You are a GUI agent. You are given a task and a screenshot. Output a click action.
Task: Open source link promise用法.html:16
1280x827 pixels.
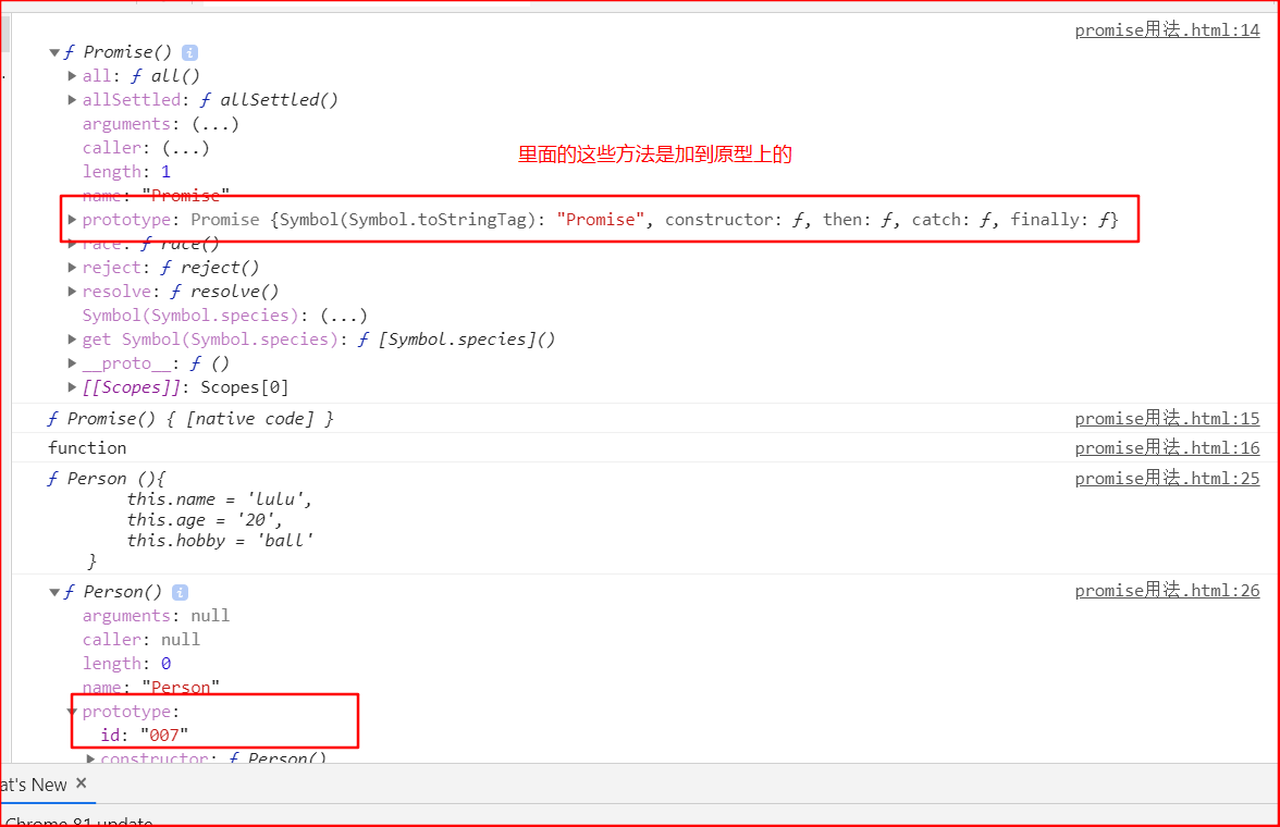[x=1167, y=447]
